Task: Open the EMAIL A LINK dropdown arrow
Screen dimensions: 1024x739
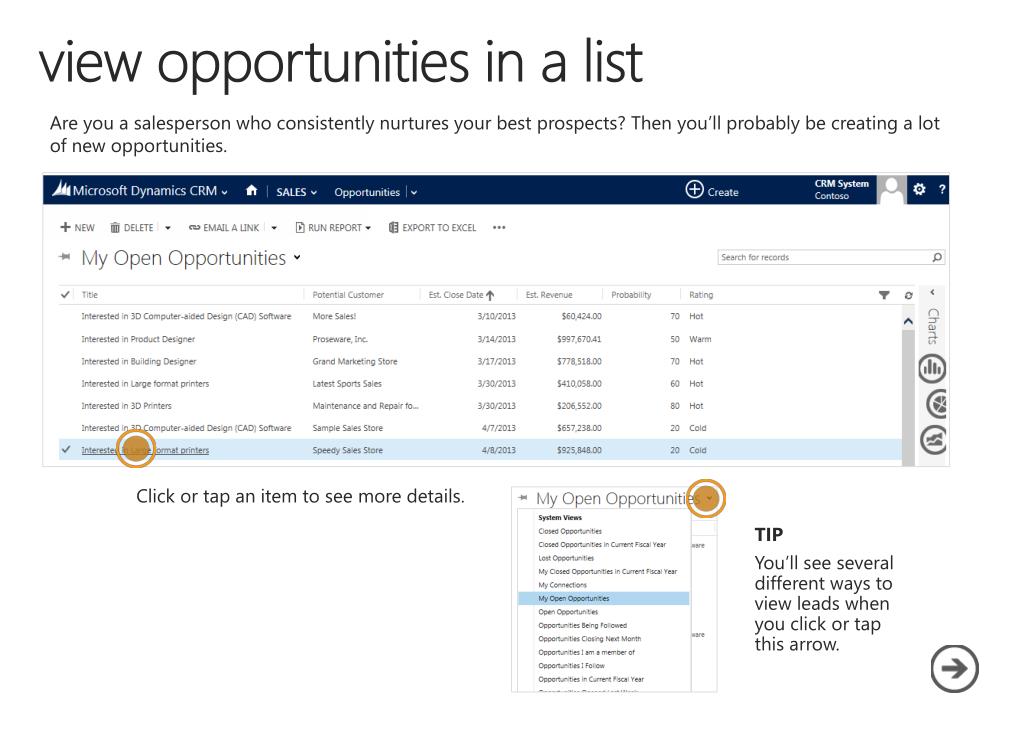Action: point(274,228)
